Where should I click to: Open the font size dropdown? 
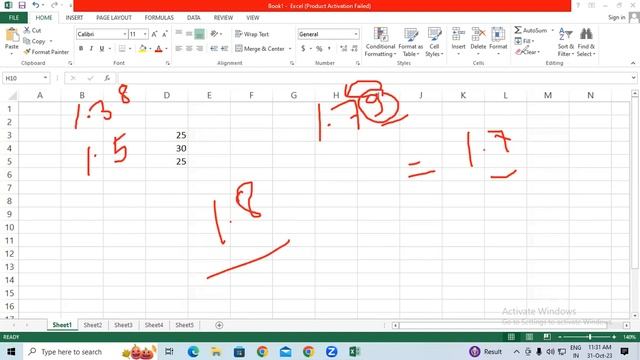145,34
